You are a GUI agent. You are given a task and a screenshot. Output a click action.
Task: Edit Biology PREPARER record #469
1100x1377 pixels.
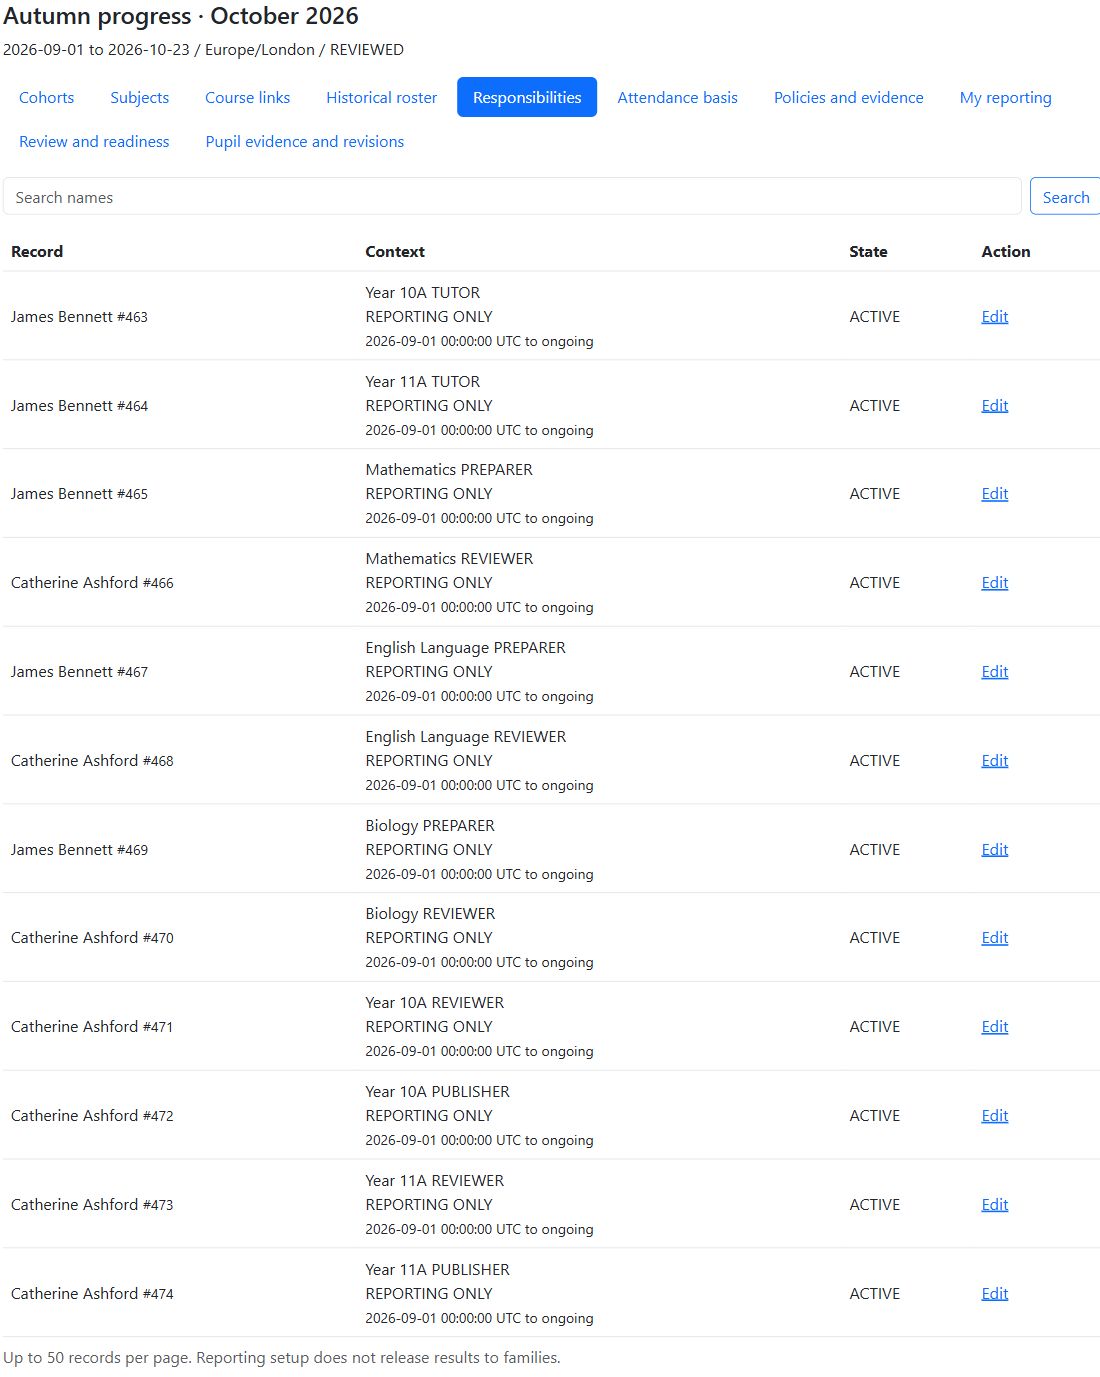[995, 849]
